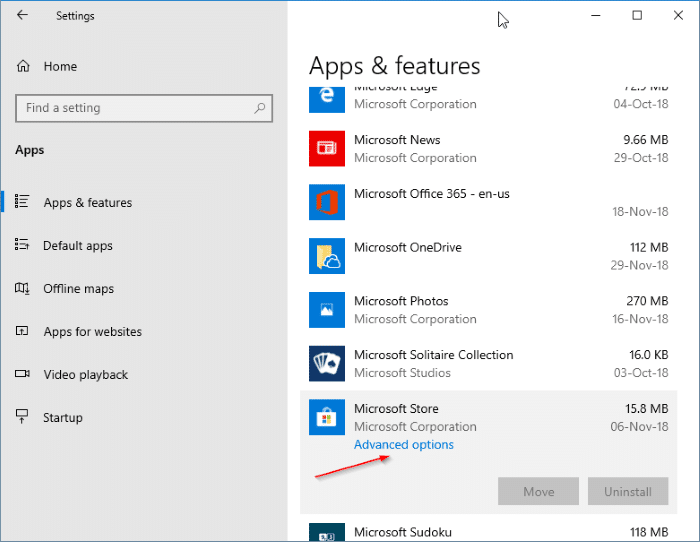Open Default apps section
Image resolution: width=700 pixels, height=542 pixels.
click(x=78, y=246)
